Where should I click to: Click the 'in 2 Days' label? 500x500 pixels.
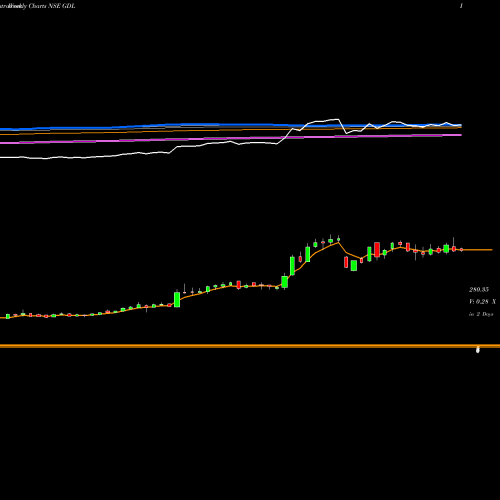pos(481,314)
